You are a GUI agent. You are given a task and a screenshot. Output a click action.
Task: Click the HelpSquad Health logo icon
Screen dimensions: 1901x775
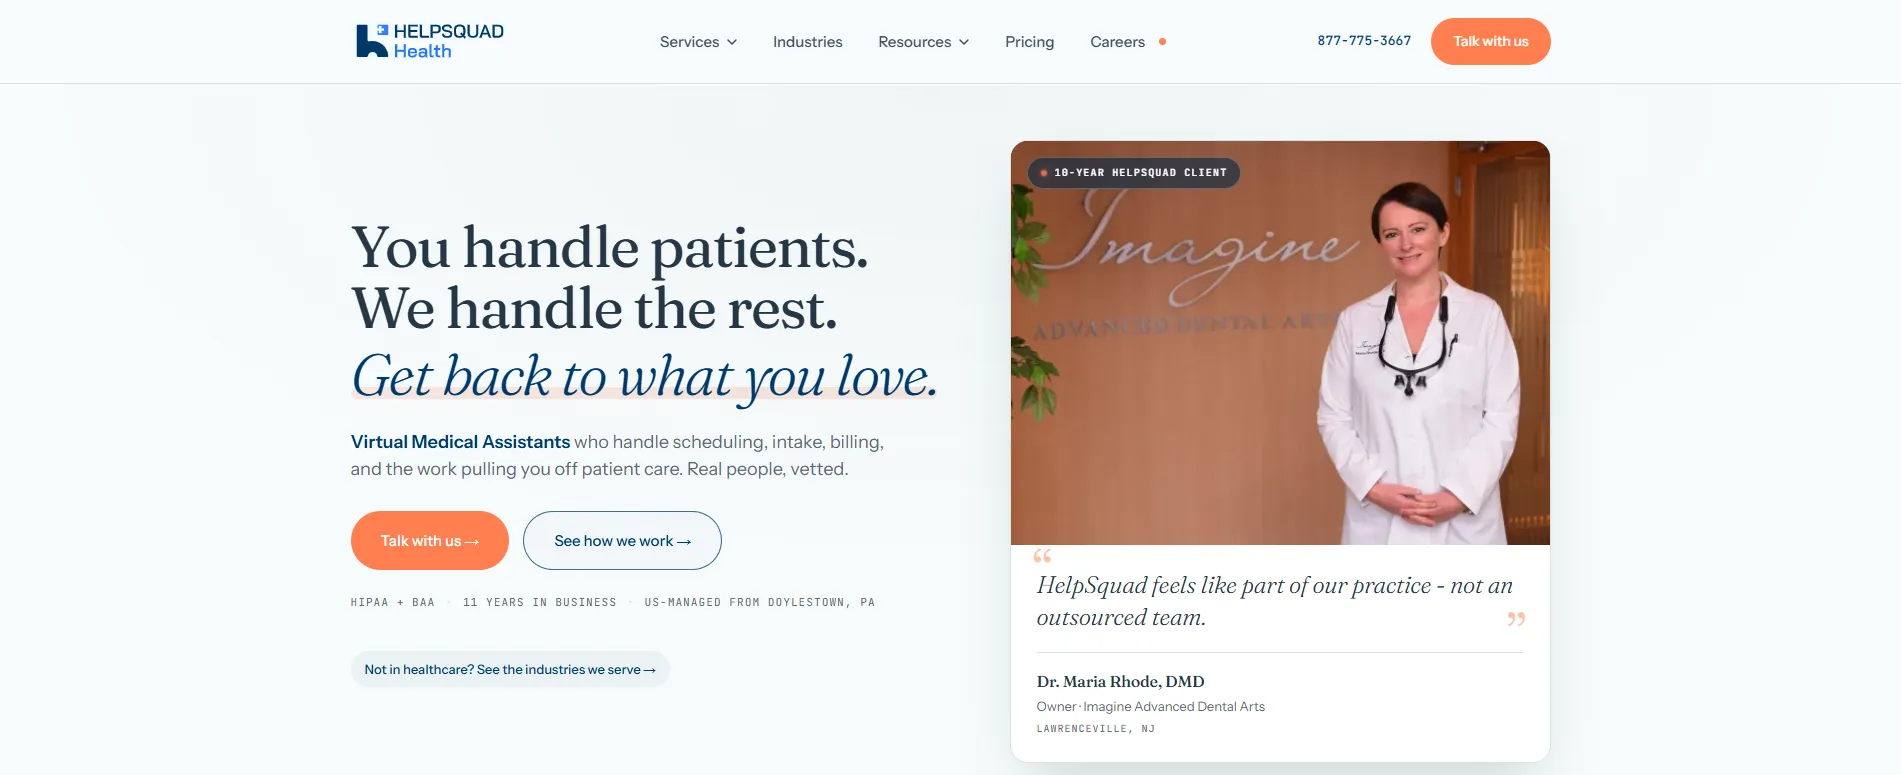point(372,41)
